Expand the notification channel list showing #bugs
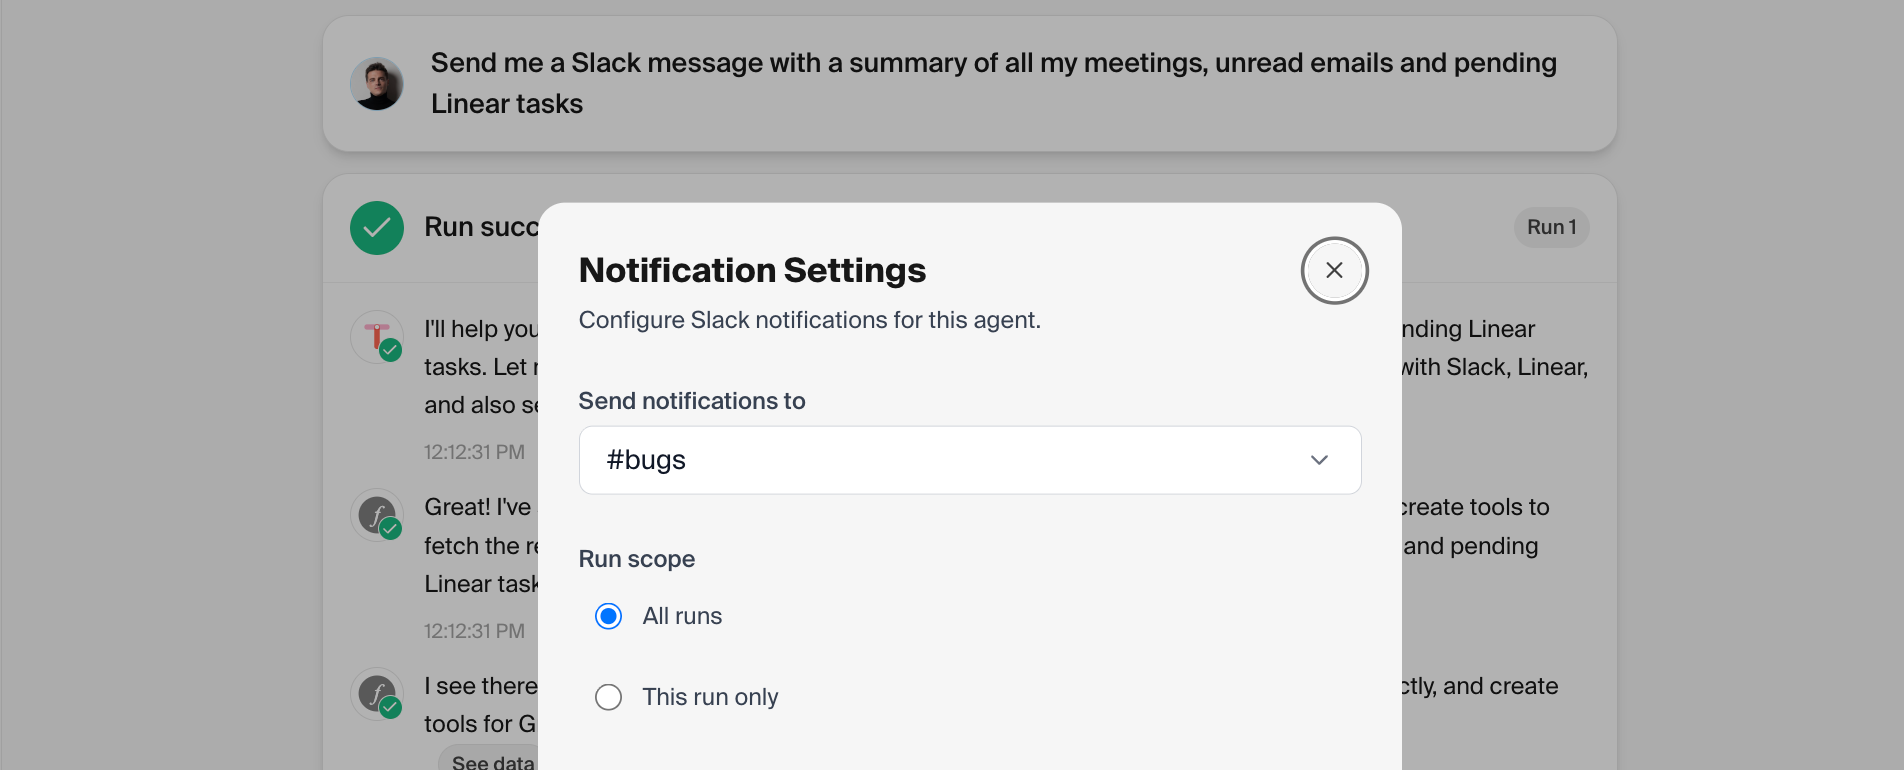 click(x=969, y=460)
